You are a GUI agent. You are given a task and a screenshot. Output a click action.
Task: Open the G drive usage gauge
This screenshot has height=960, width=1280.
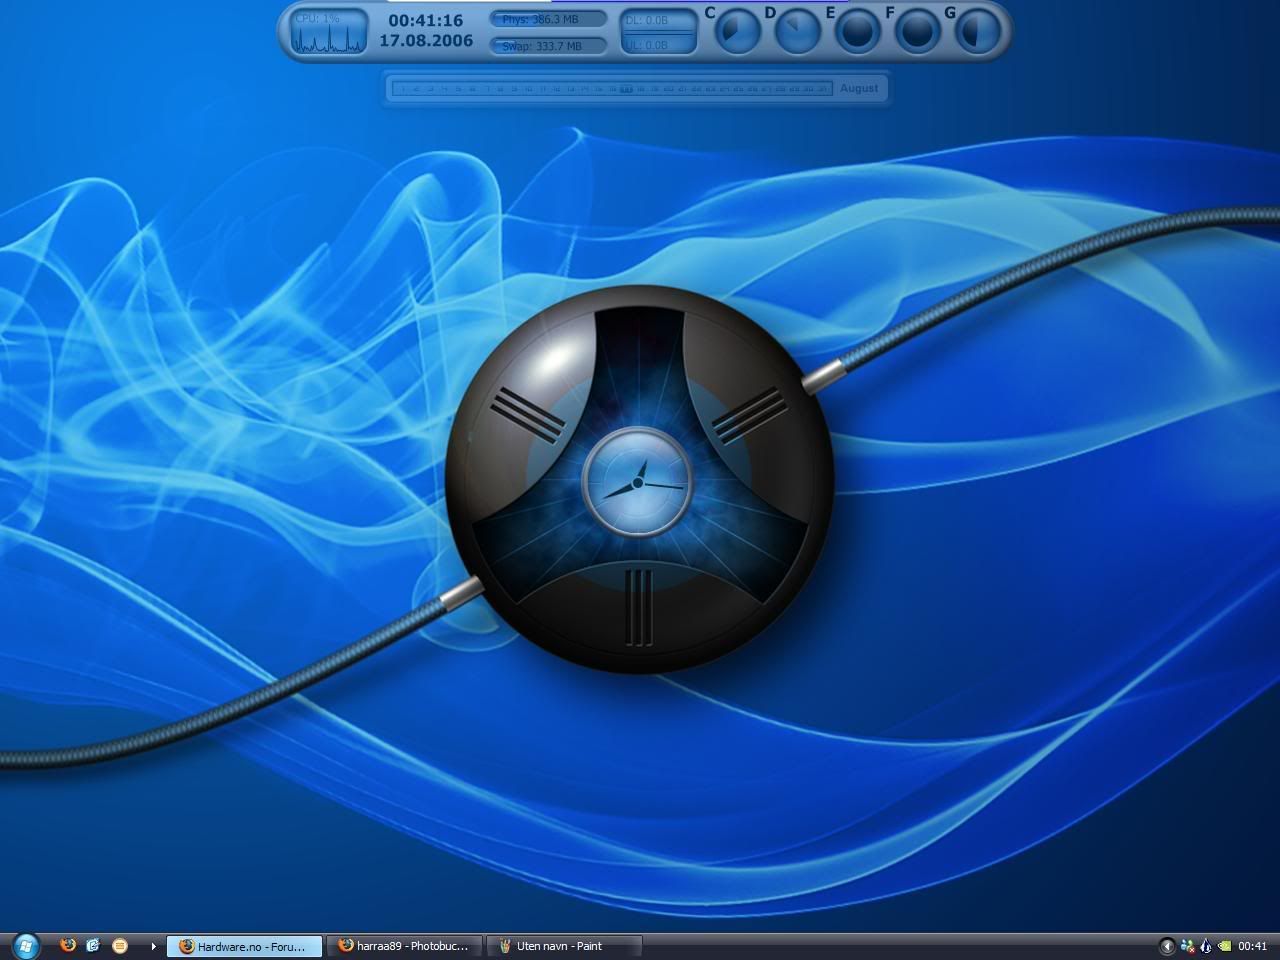[977, 32]
